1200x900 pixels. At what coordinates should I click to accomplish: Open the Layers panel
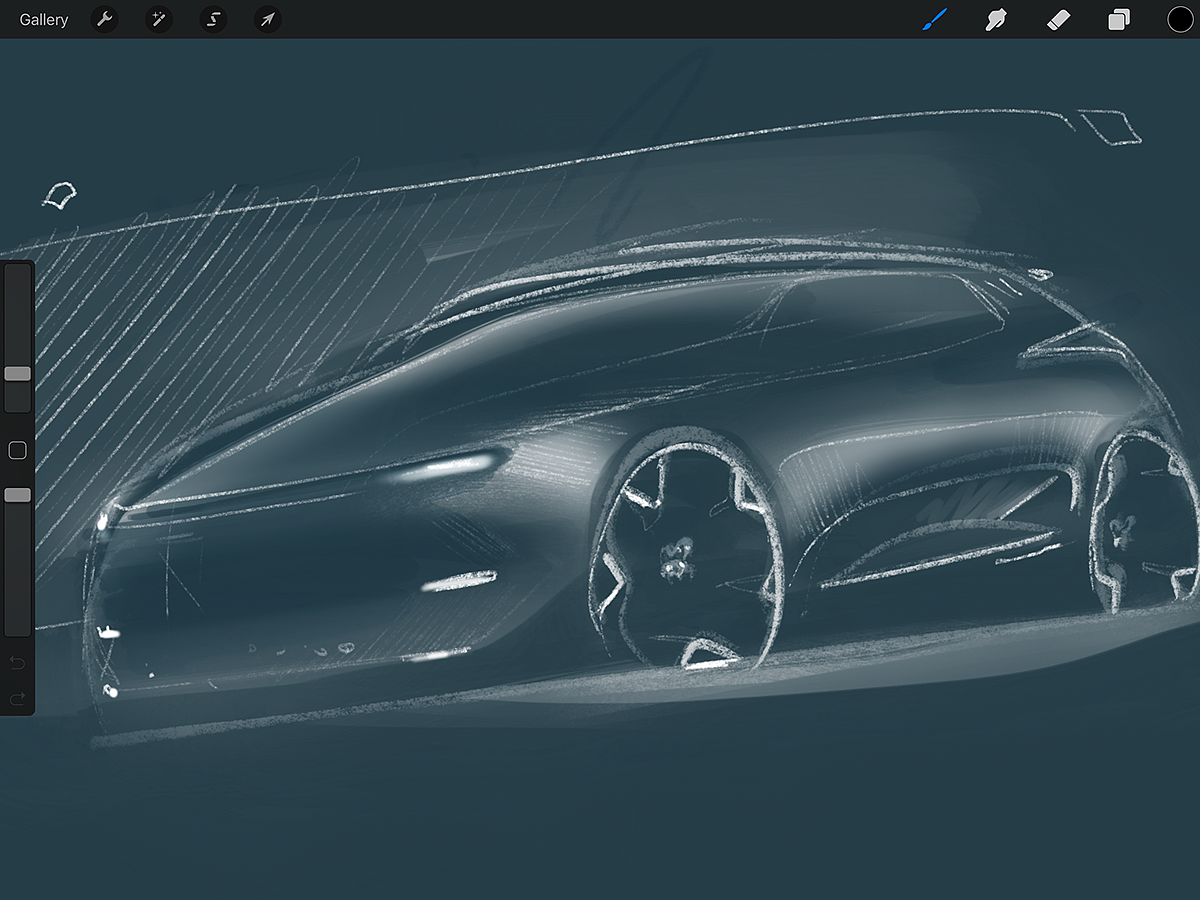point(1119,20)
